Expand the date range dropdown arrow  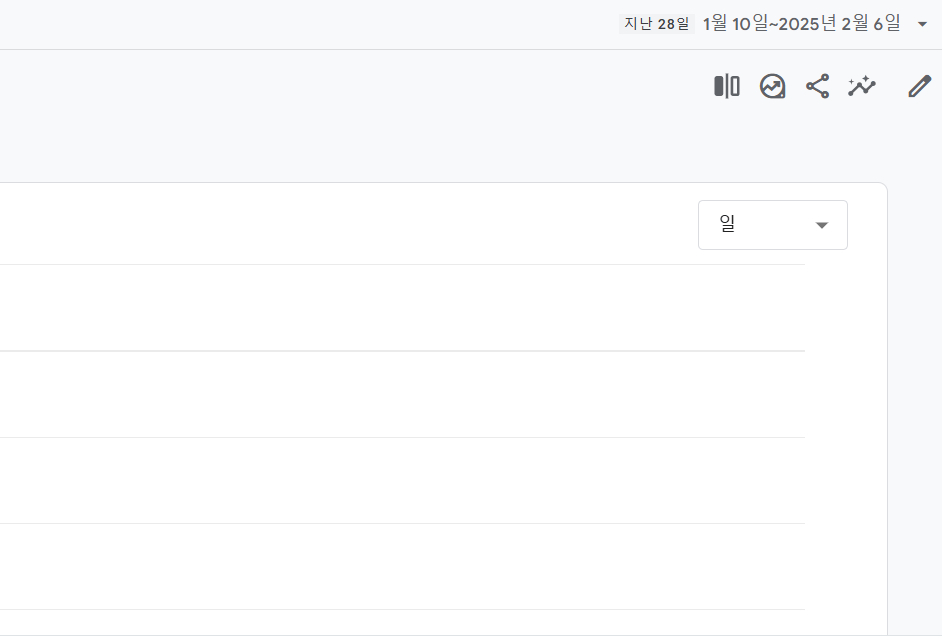pyautogui.click(x=922, y=24)
